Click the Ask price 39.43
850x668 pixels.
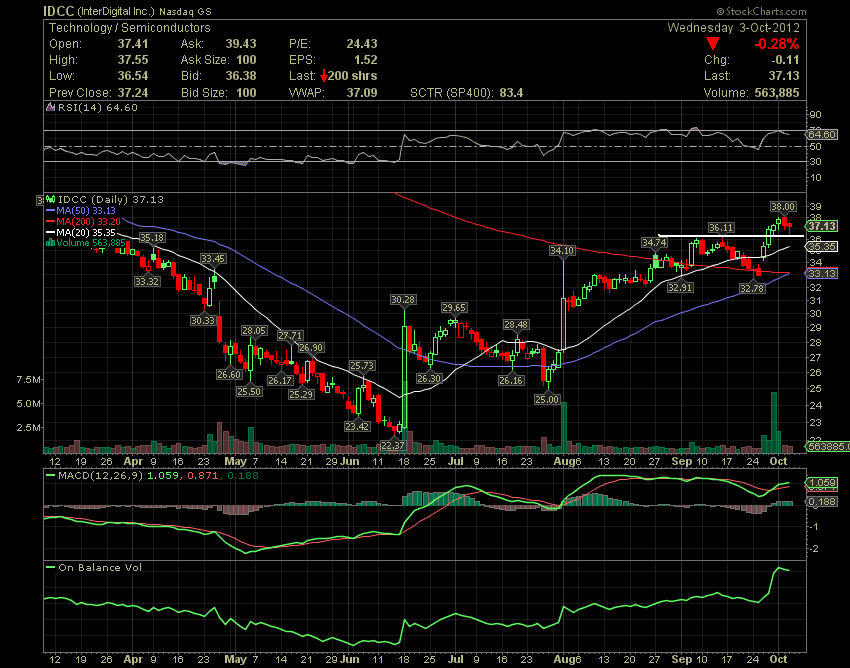[x=241, y=44]
